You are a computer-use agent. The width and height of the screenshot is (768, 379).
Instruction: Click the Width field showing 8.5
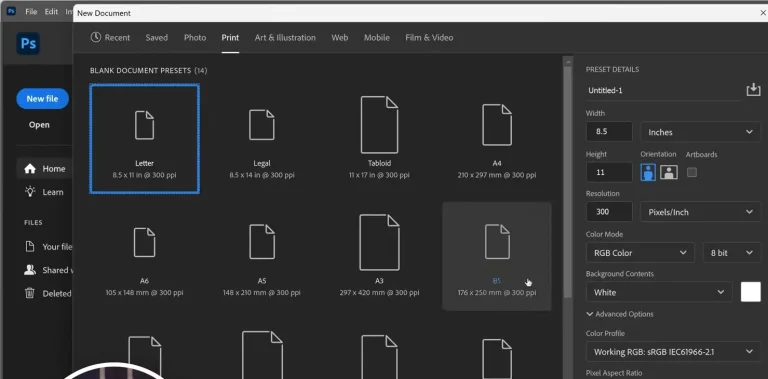pyautogui.click(x=609, y=132)
